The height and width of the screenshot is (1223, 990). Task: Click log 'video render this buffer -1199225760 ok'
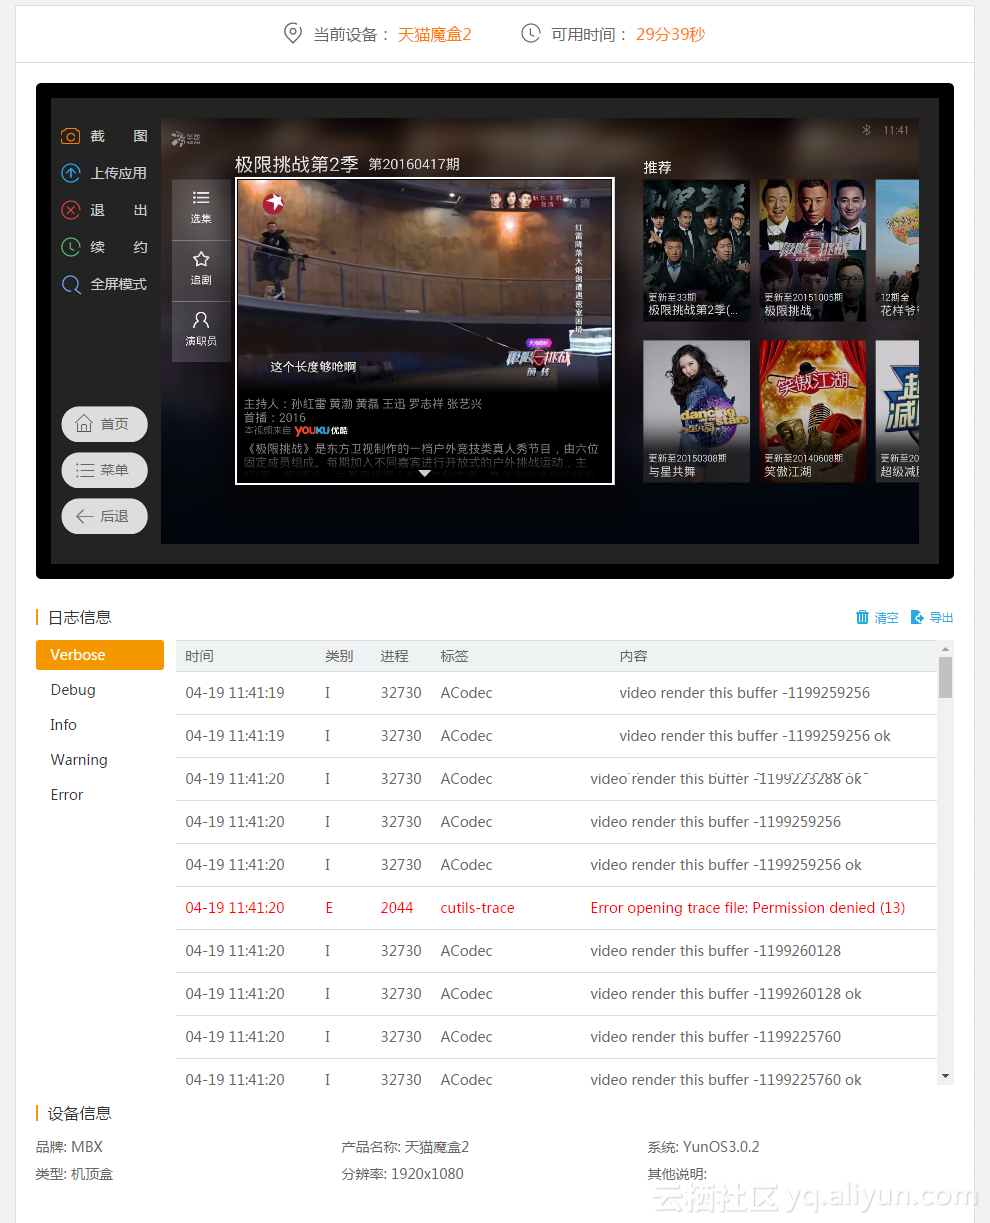point(726,1080)
